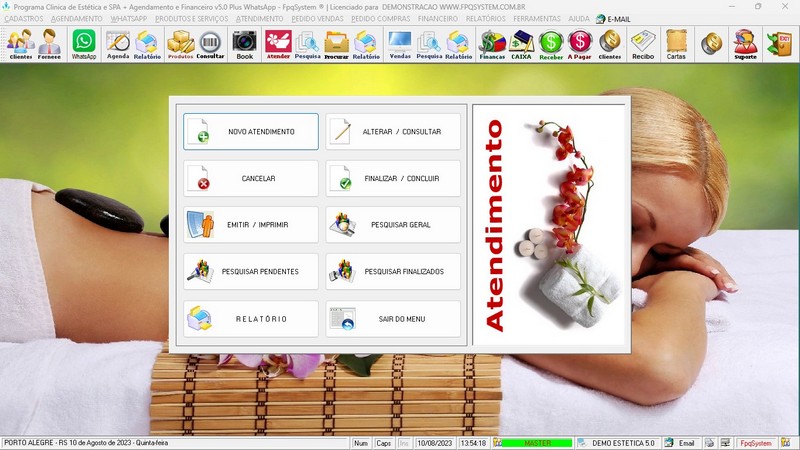Click the Caps indicator in status bar

(383, 443)
